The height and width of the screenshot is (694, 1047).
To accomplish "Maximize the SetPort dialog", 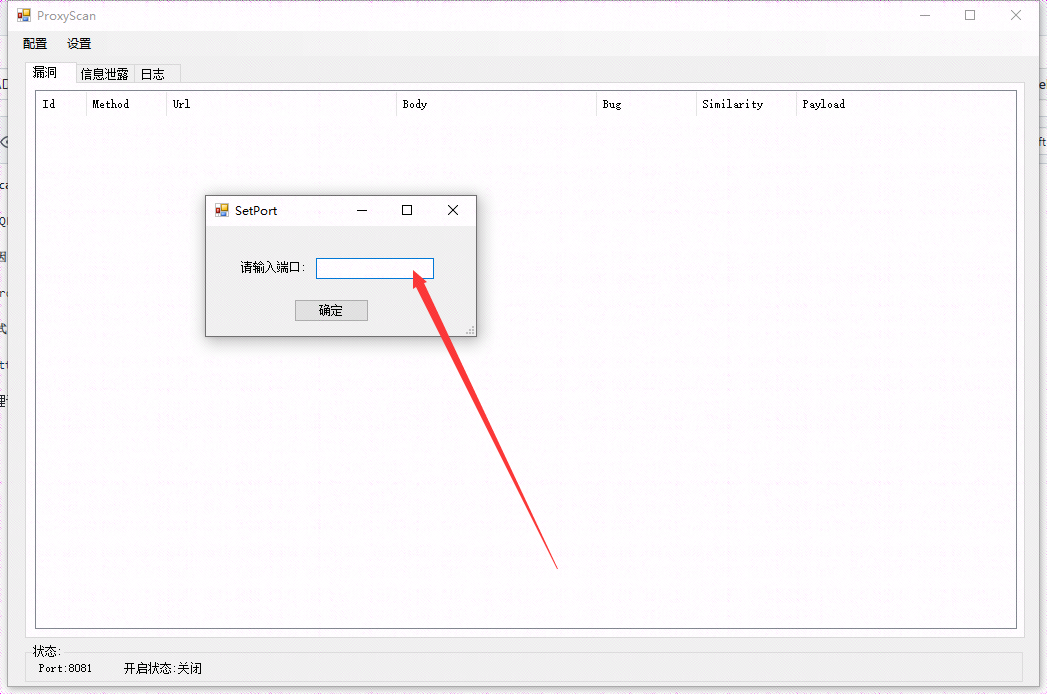I will pos(407,210).
